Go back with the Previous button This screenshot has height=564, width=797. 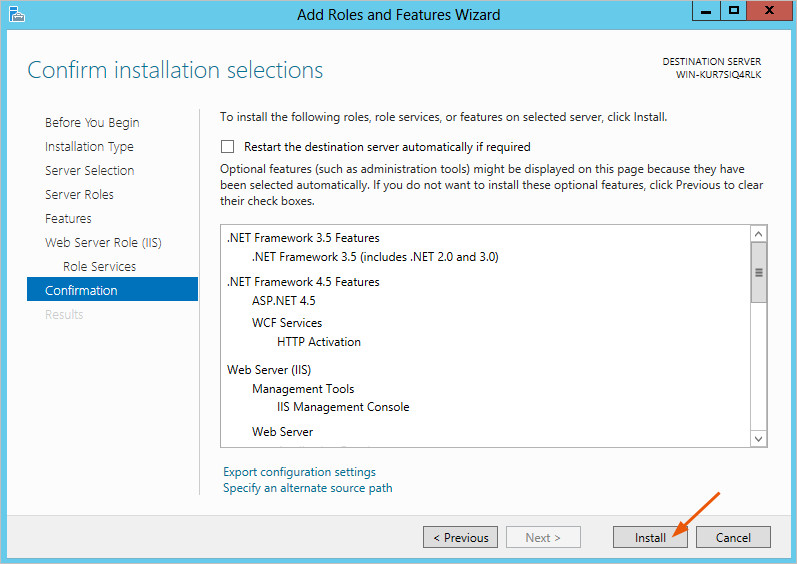[460, 537]
